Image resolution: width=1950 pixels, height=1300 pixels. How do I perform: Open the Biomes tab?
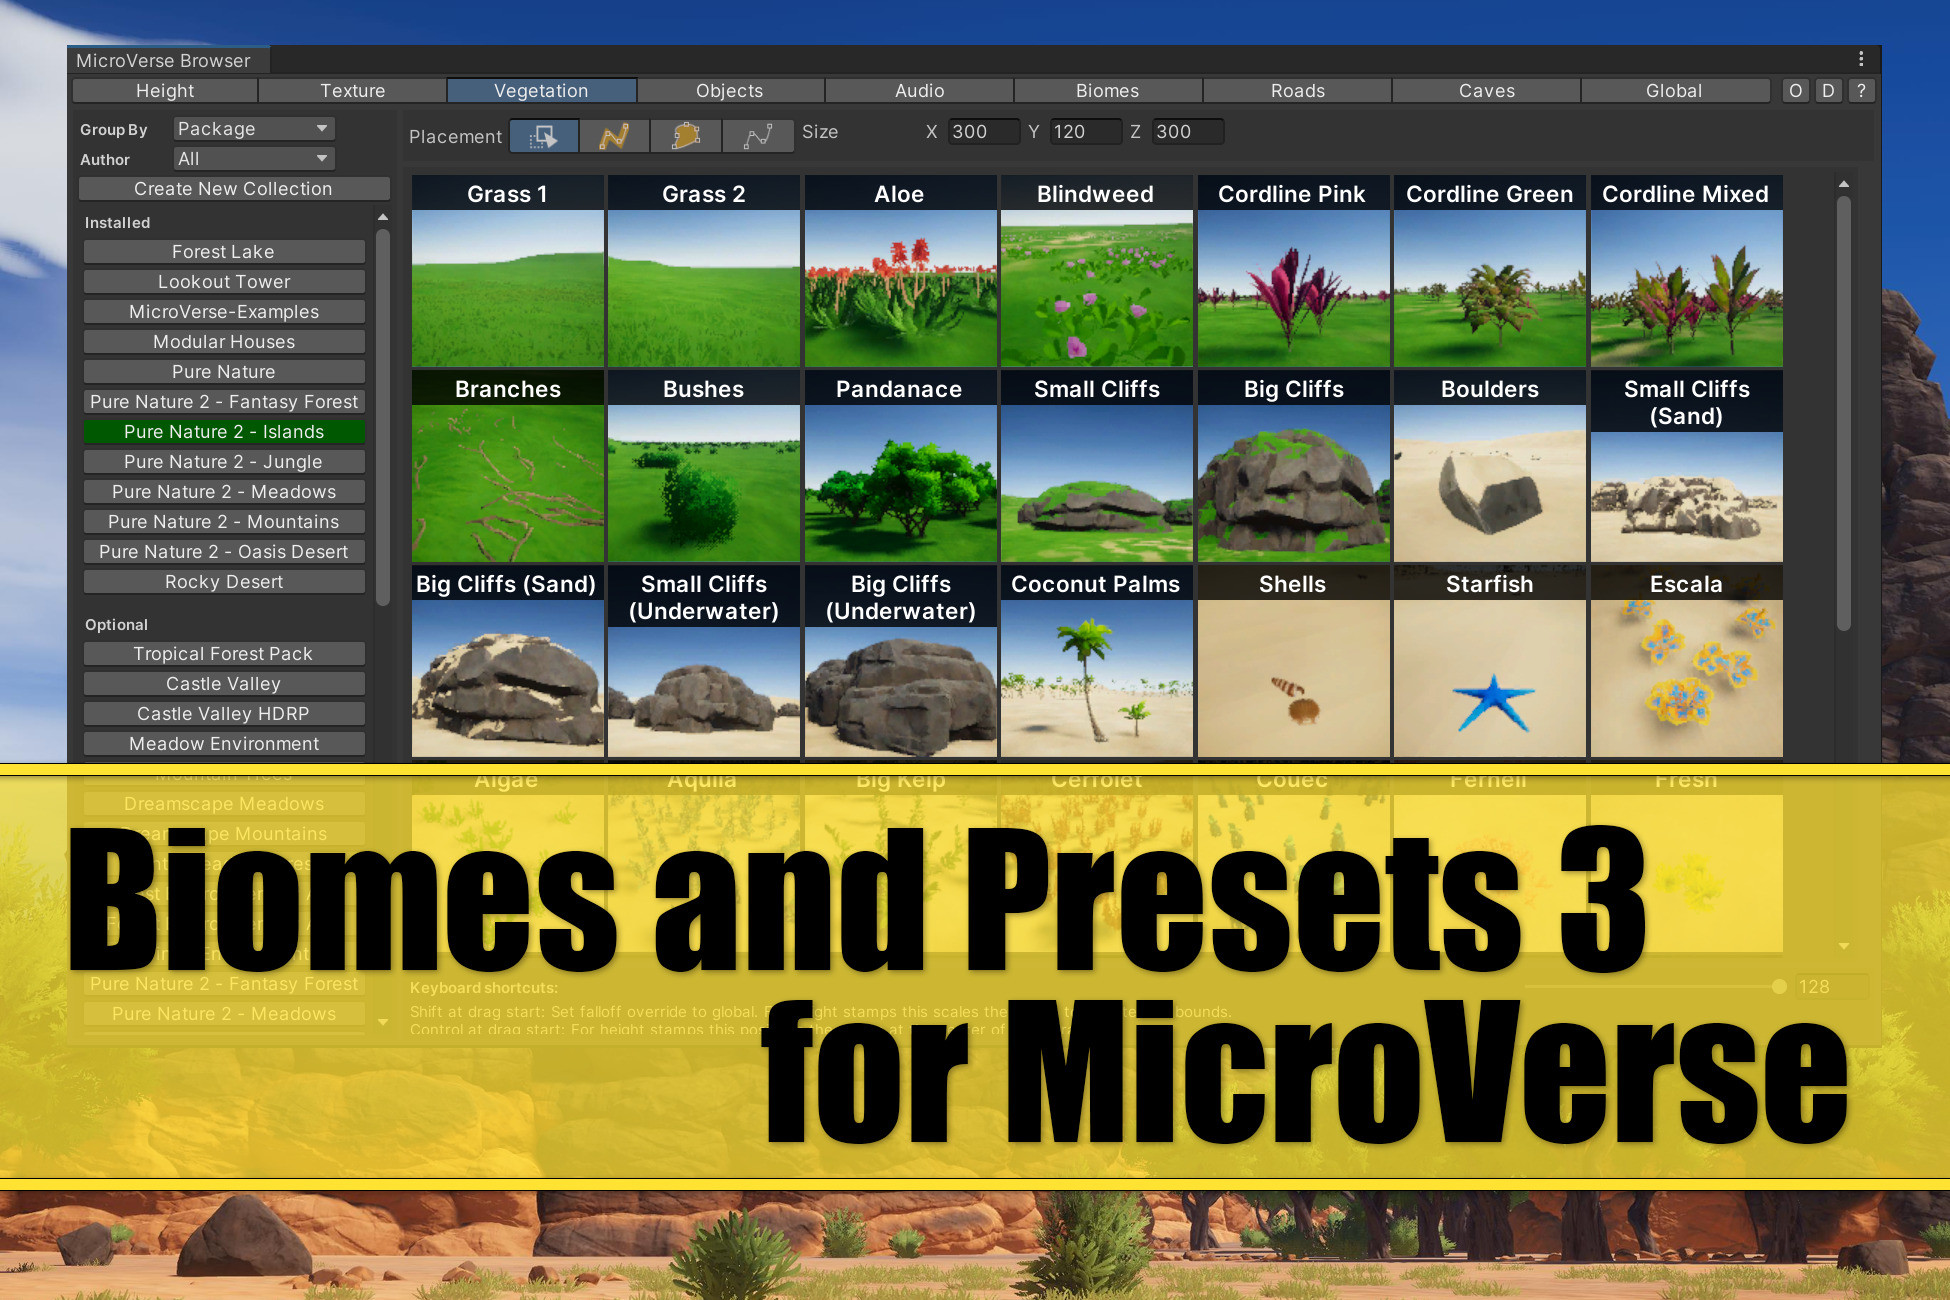coord(1108,91)
